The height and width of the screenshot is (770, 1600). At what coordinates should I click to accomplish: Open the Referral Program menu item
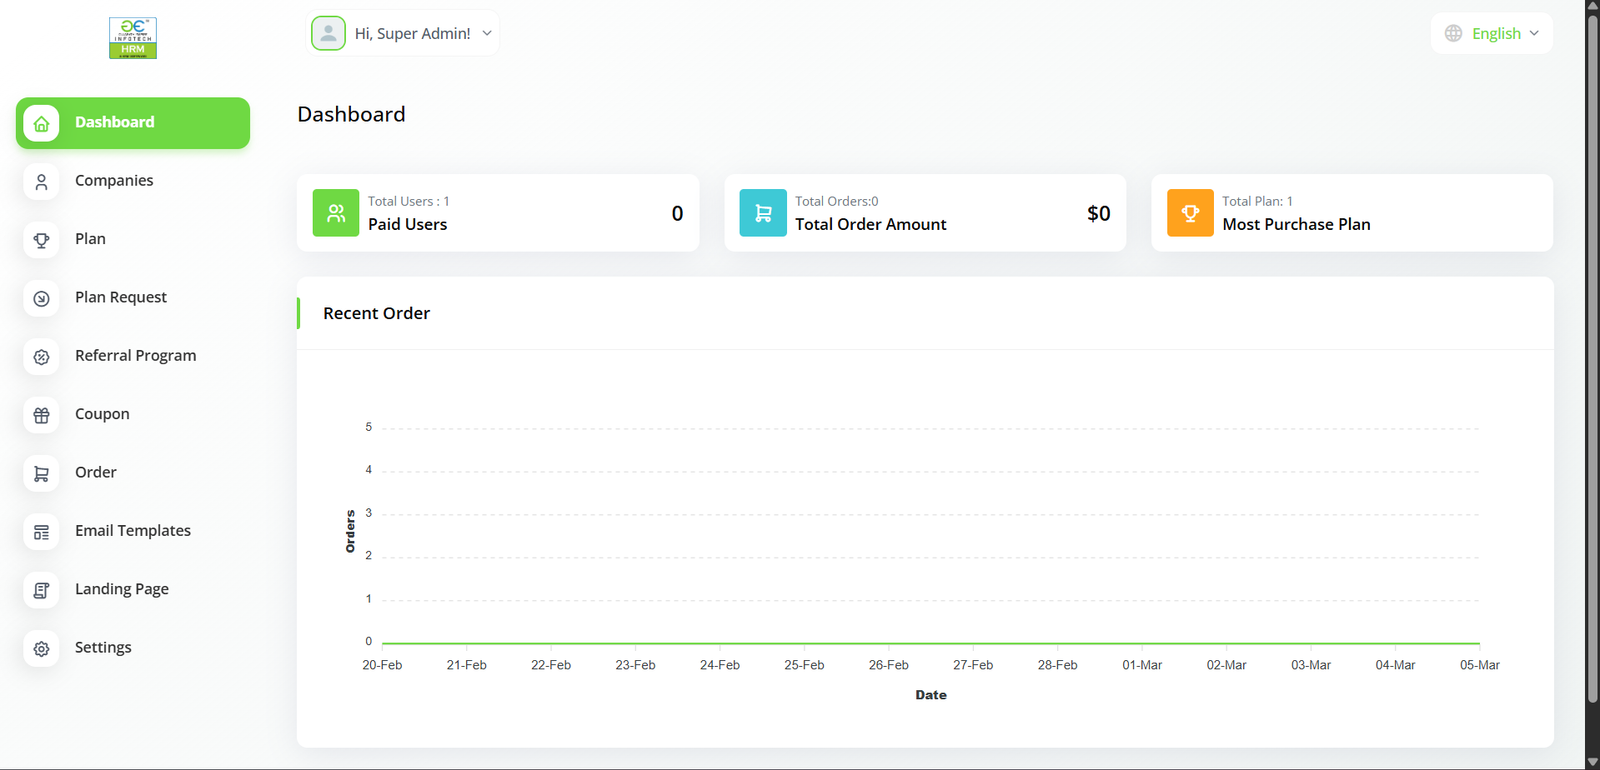[x=135, y=356]
